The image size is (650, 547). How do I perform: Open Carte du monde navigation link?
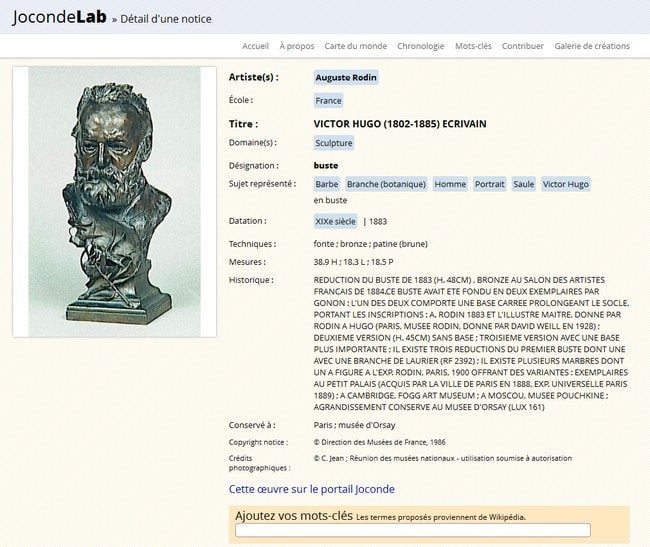pos(356,46)
